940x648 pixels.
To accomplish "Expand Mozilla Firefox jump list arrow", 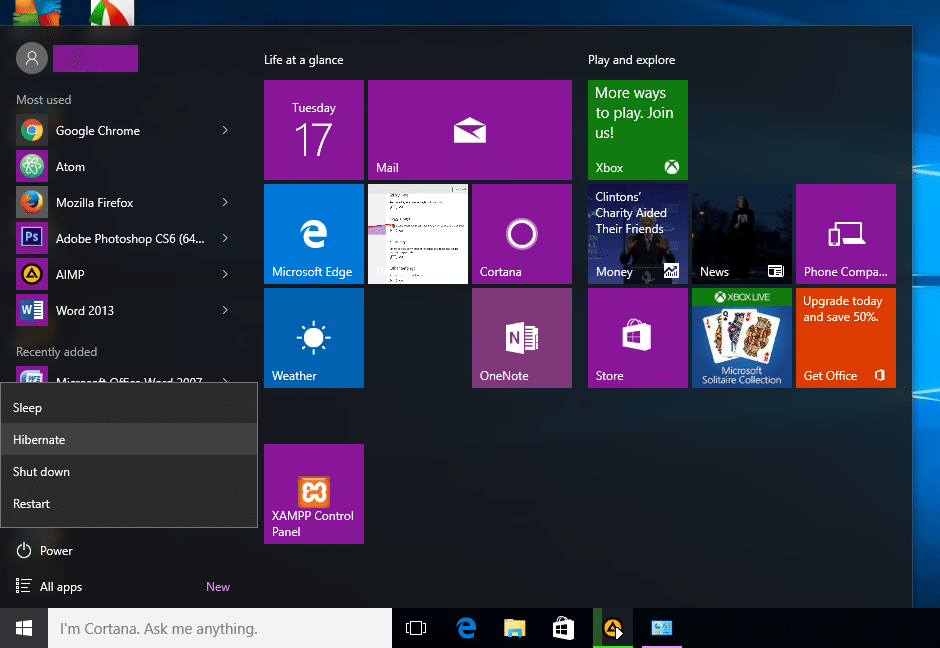I will (225, 202).
